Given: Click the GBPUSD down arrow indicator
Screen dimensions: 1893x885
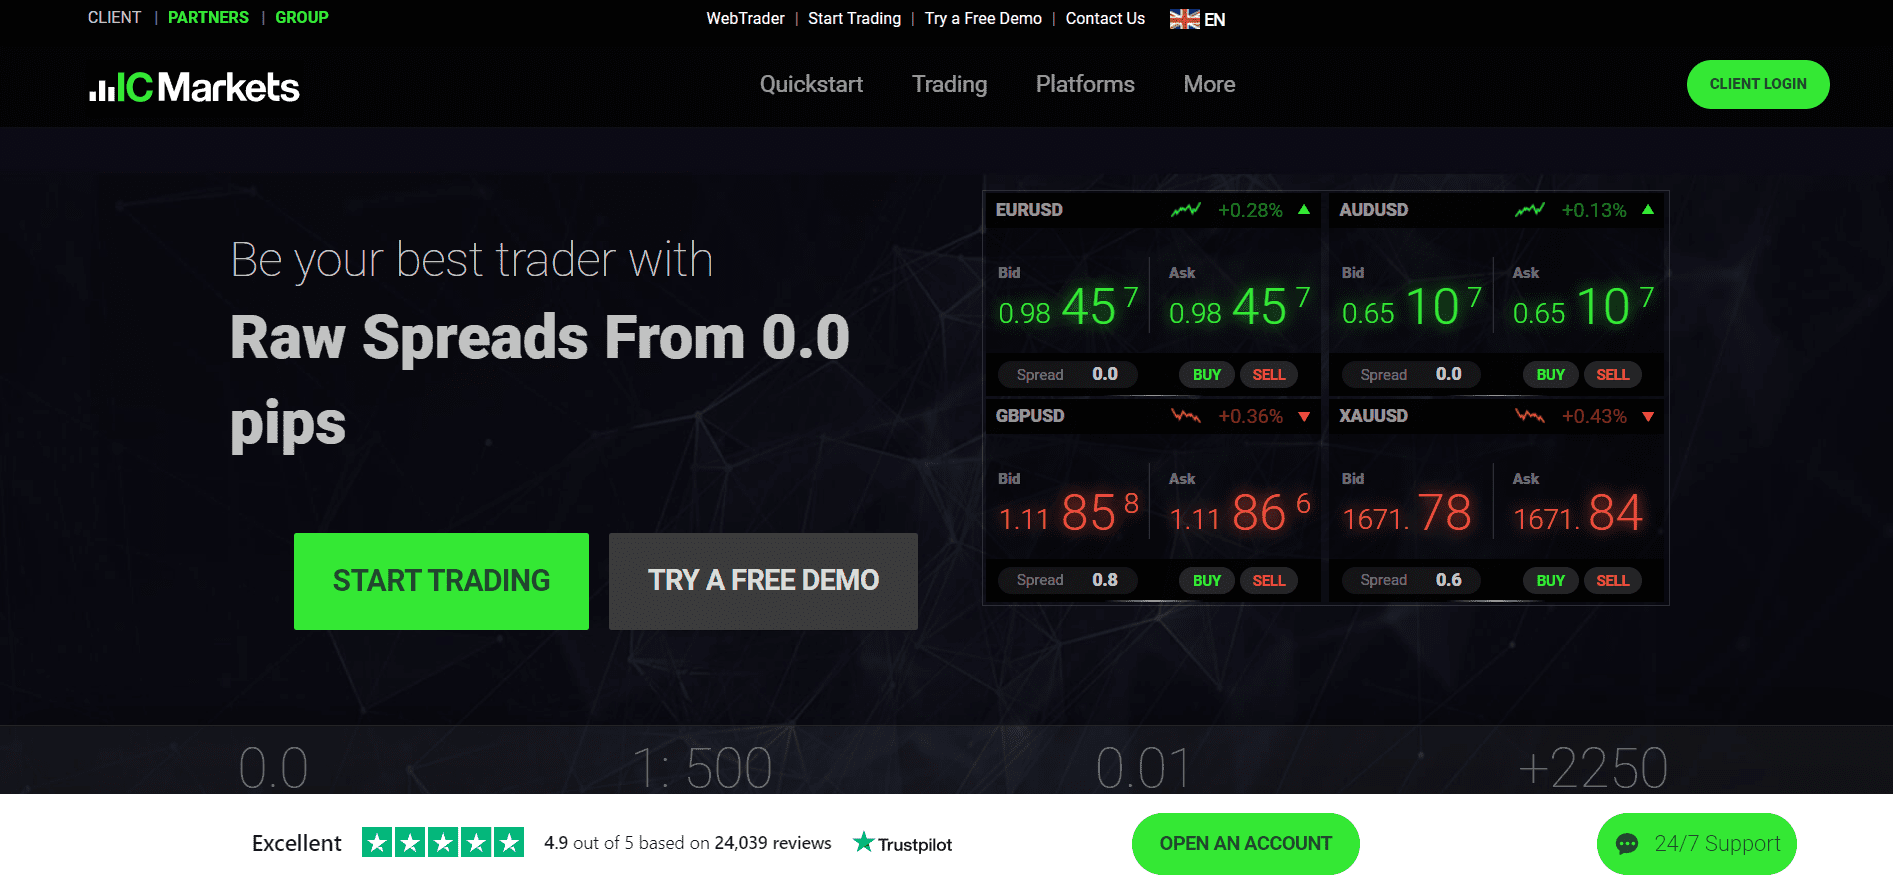Looking at the screenshot, I should click(x=1304, y=417).
